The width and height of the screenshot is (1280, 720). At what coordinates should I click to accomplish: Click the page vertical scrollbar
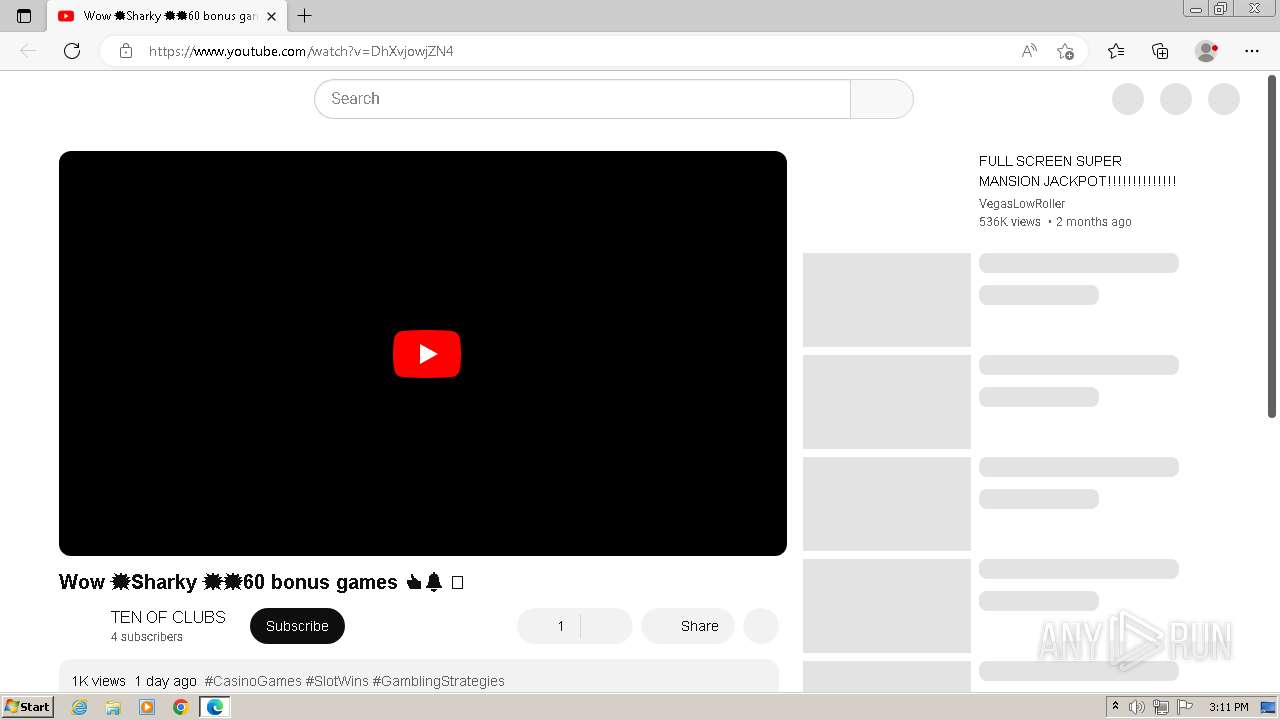1272,247
